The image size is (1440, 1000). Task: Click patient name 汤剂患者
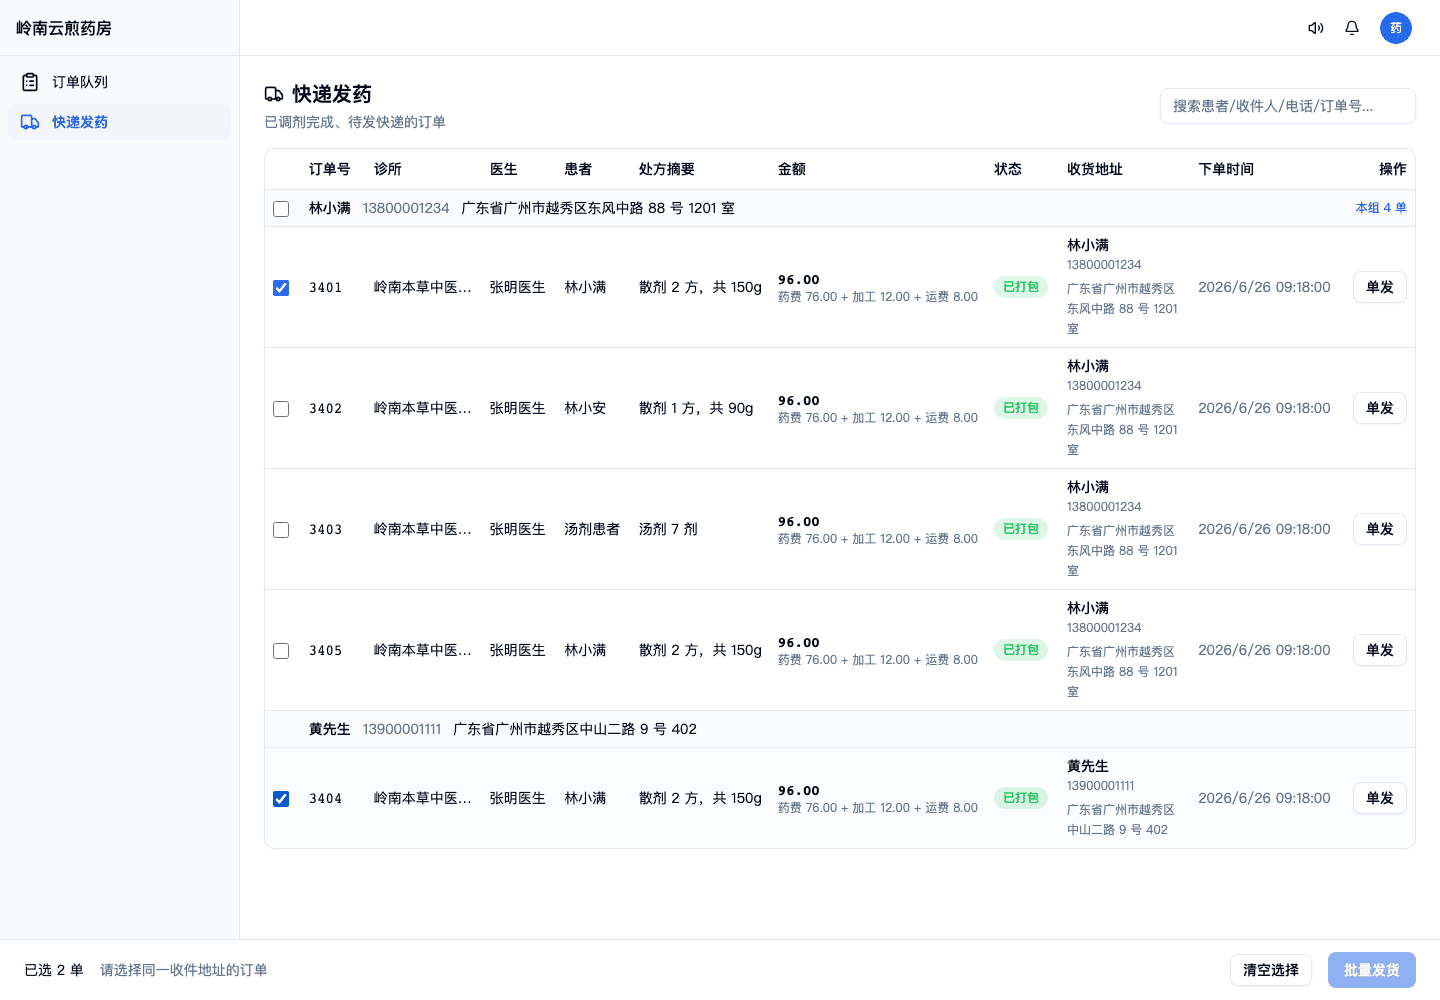(x=592, y=529)
